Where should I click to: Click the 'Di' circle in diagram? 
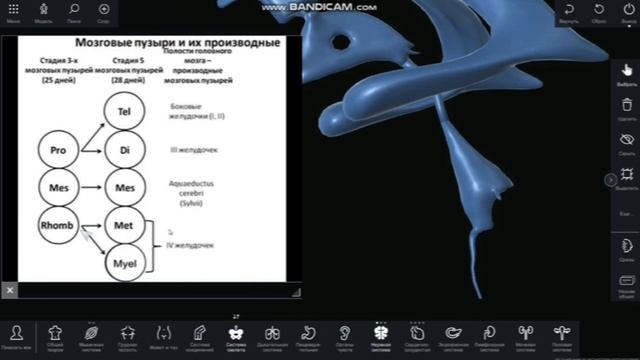click(124, 150)
